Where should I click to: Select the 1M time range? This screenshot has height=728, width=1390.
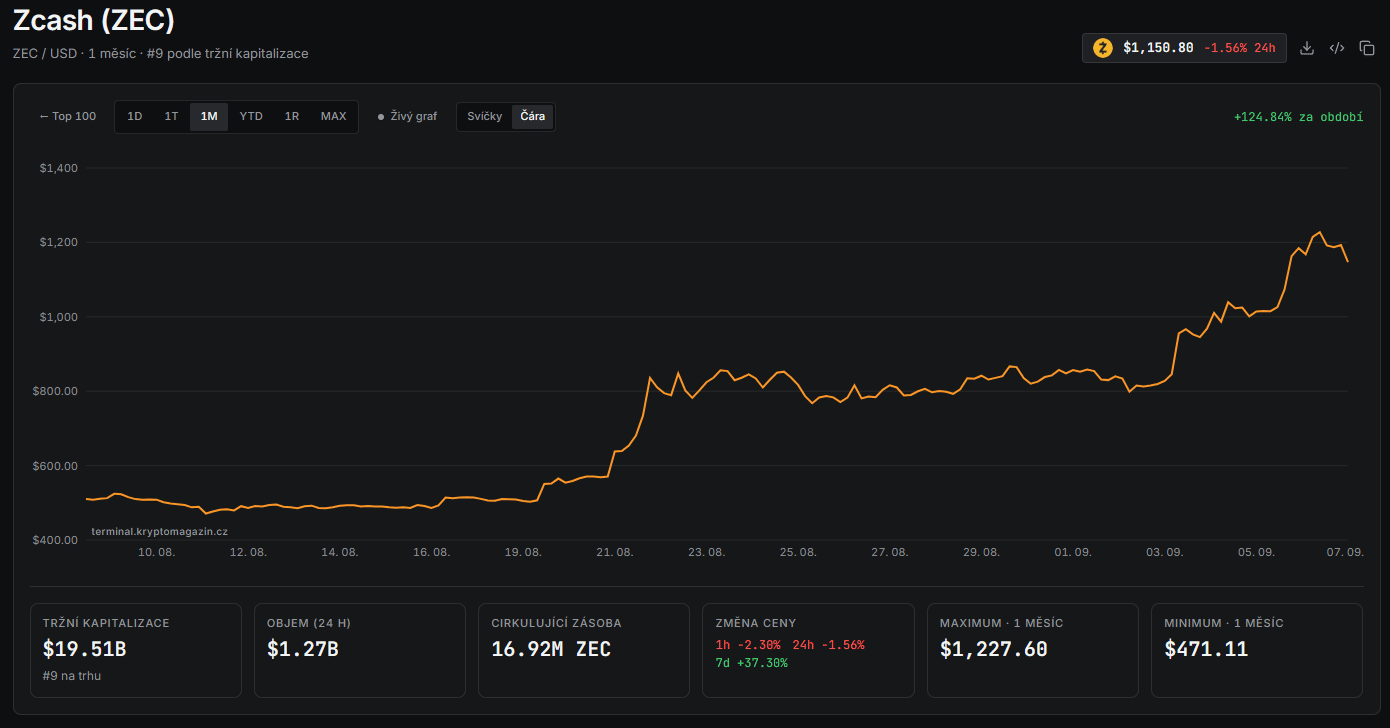pos(209,116)
